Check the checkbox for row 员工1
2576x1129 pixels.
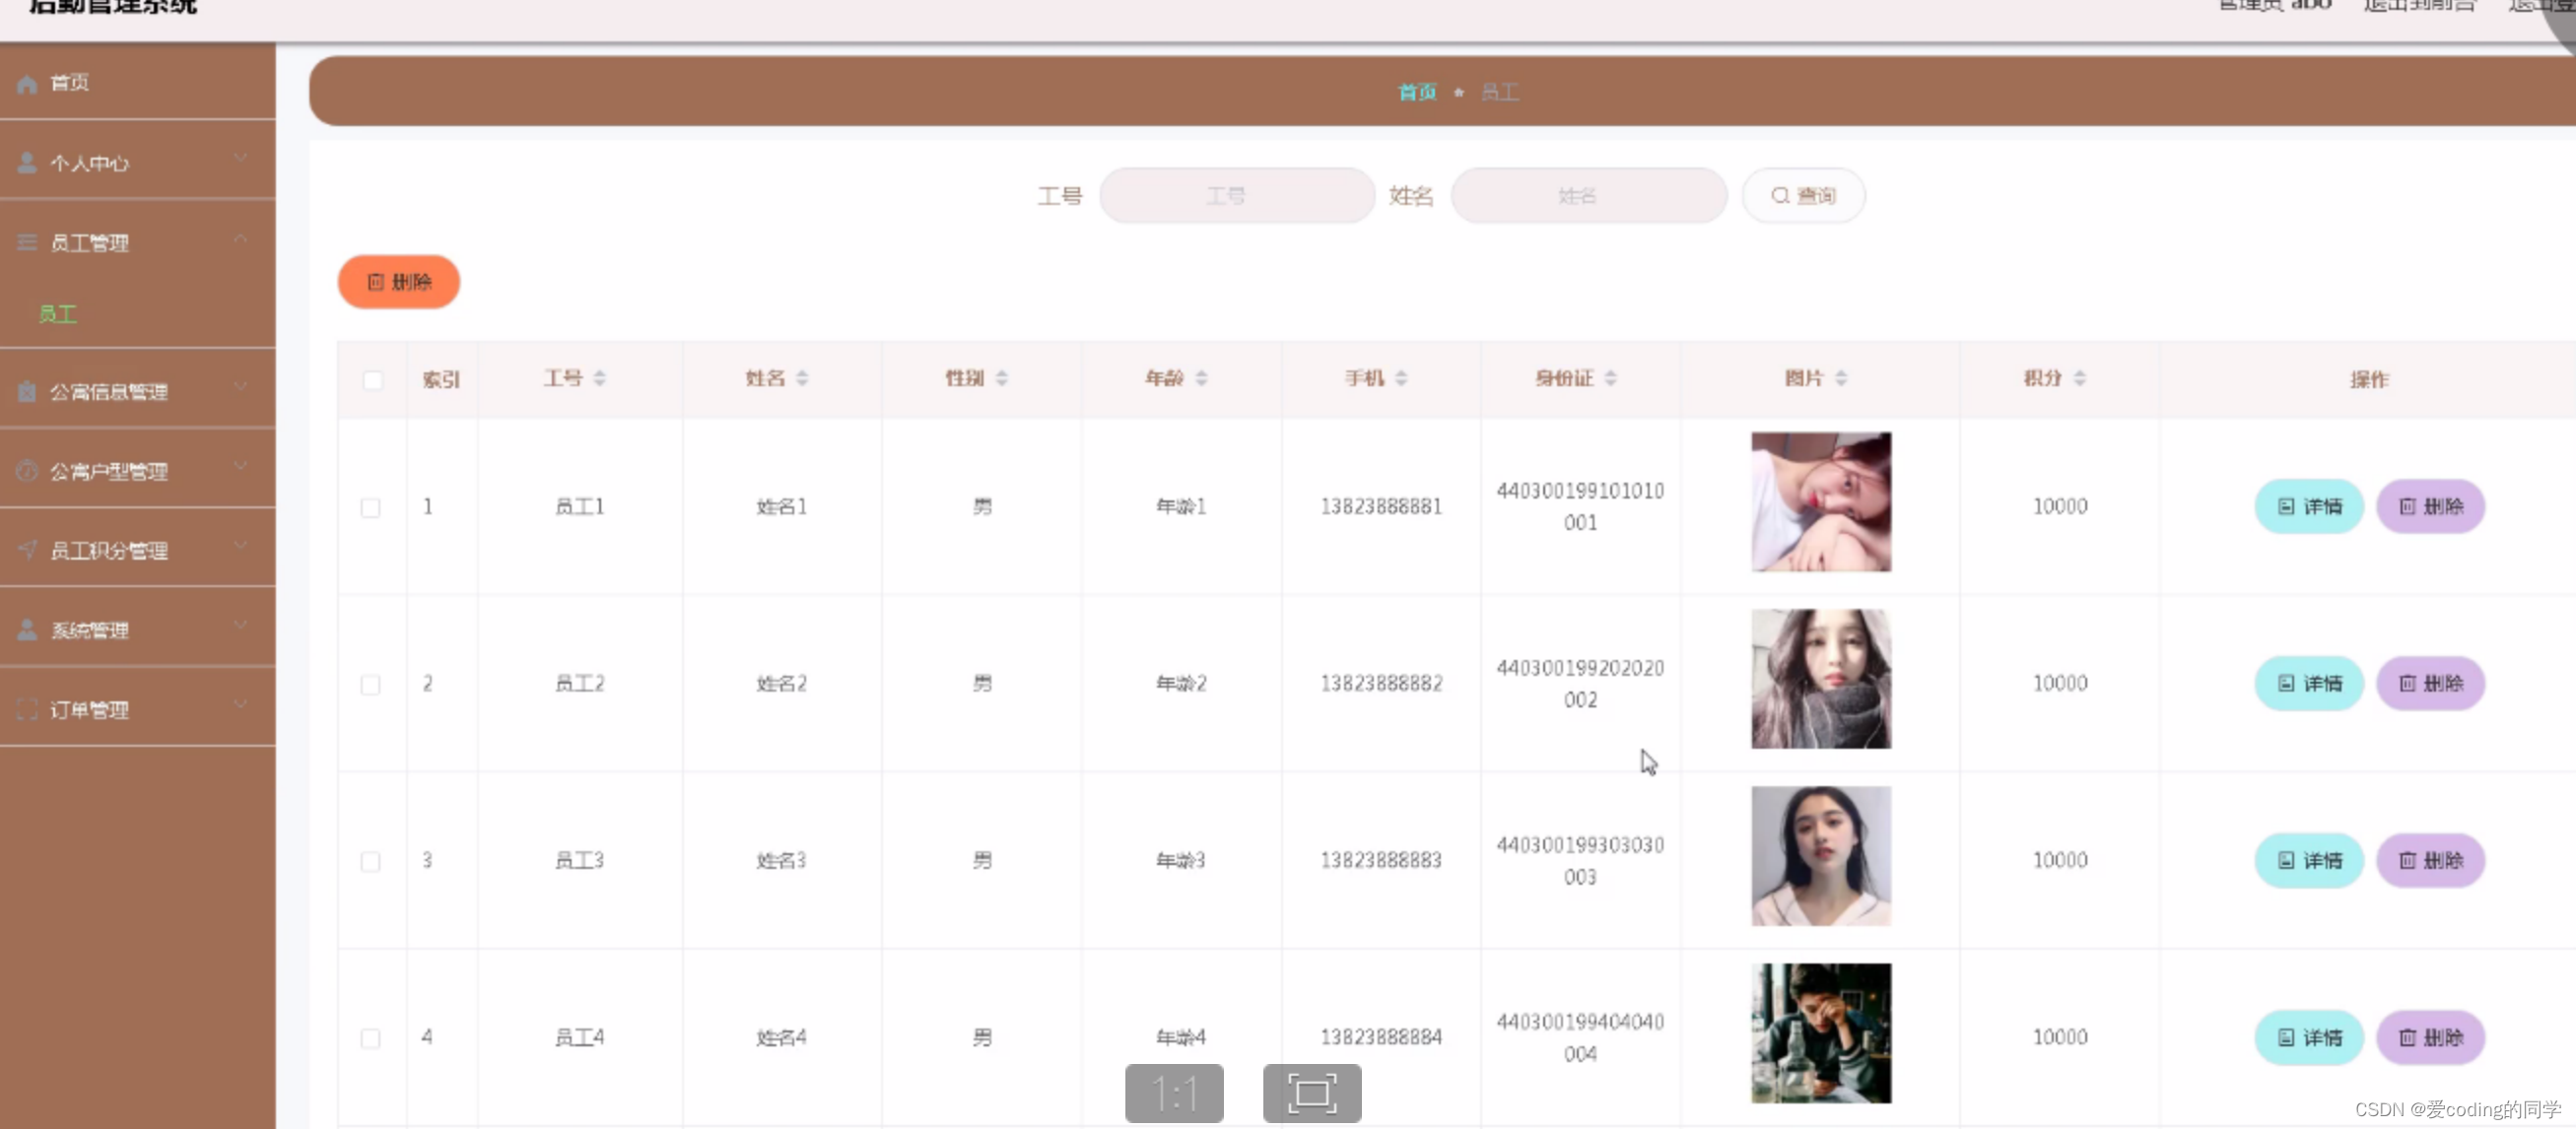click(370, 508)
